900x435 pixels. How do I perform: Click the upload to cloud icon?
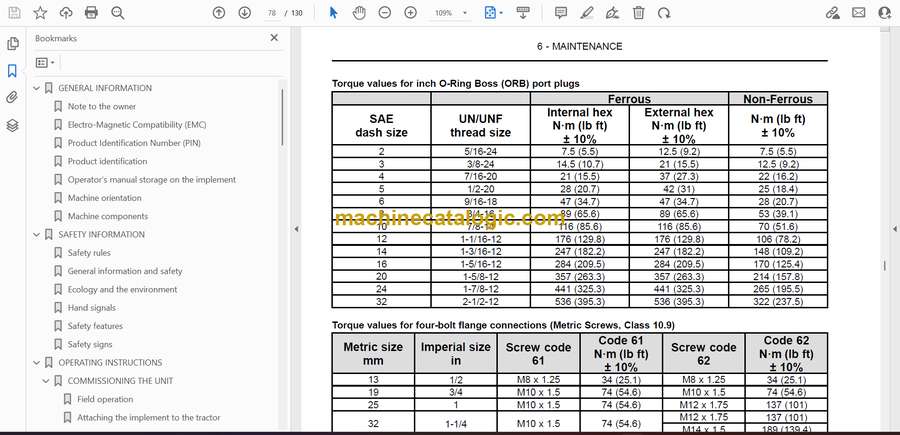[66, 13]
